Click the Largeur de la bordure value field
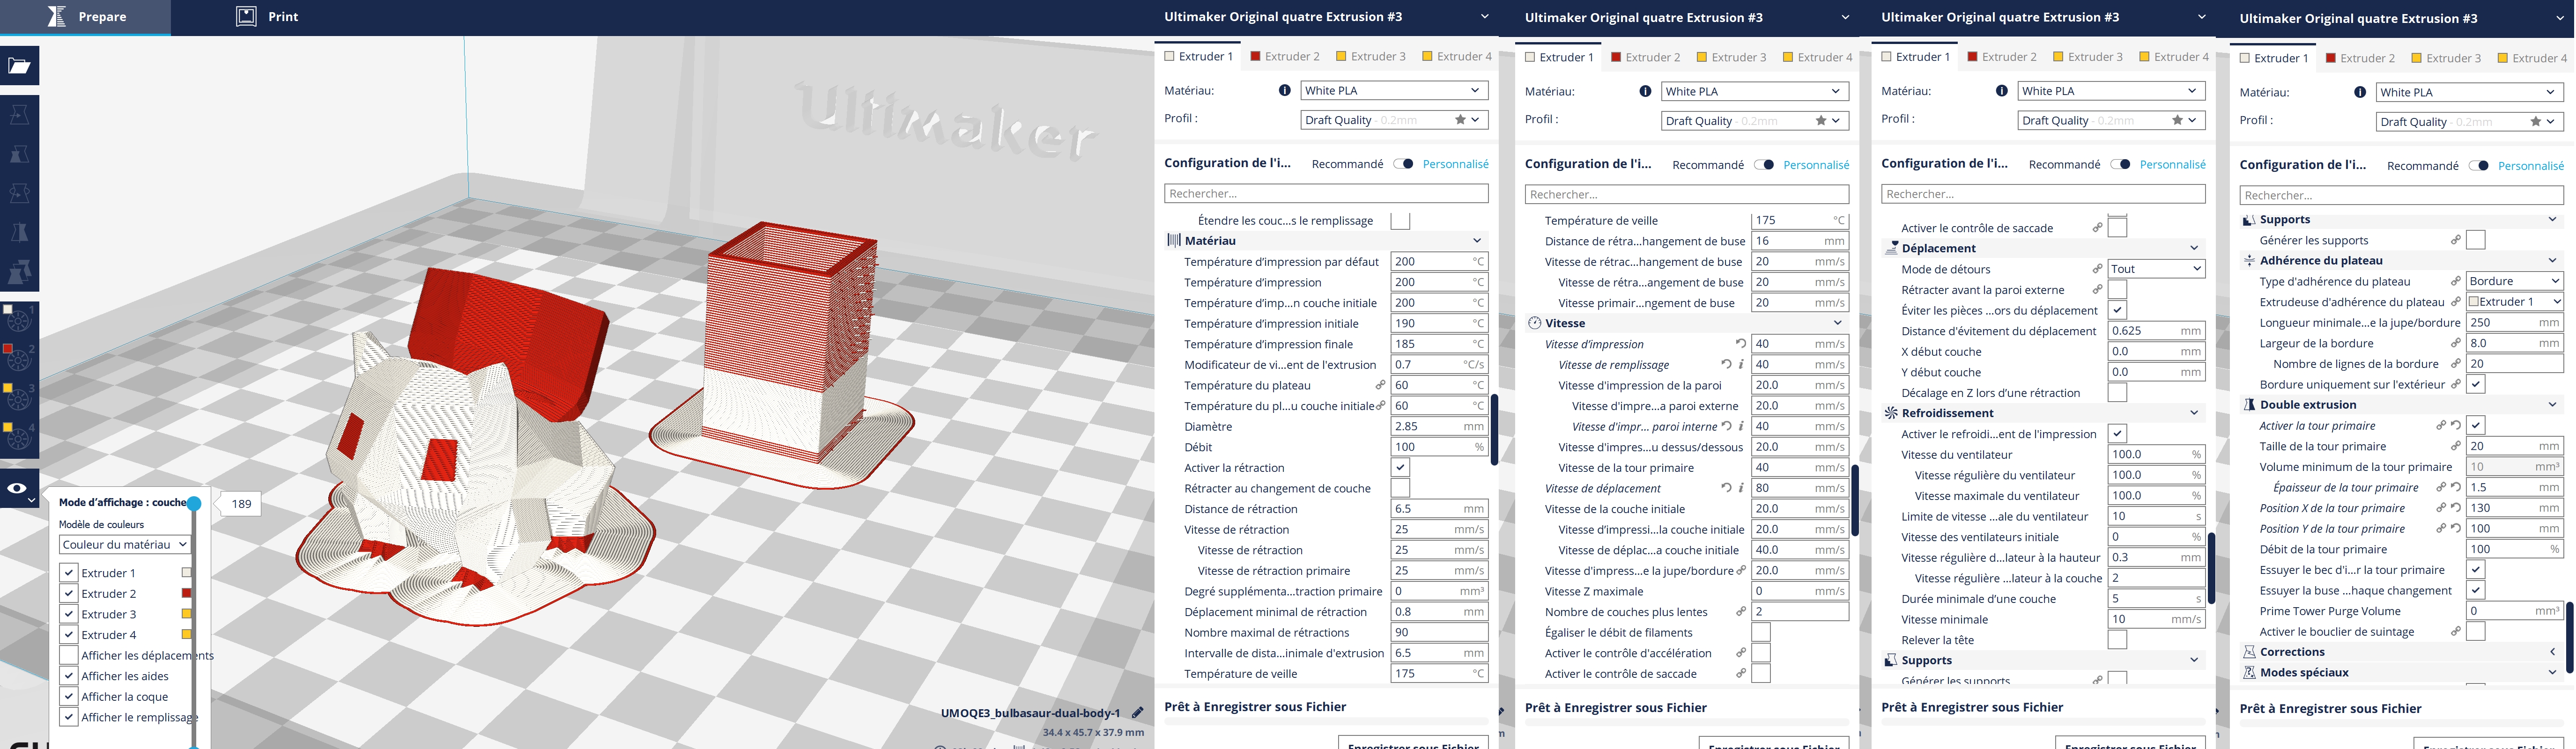The width and height of the screenshot is (2576, 749). point(2514,344)
